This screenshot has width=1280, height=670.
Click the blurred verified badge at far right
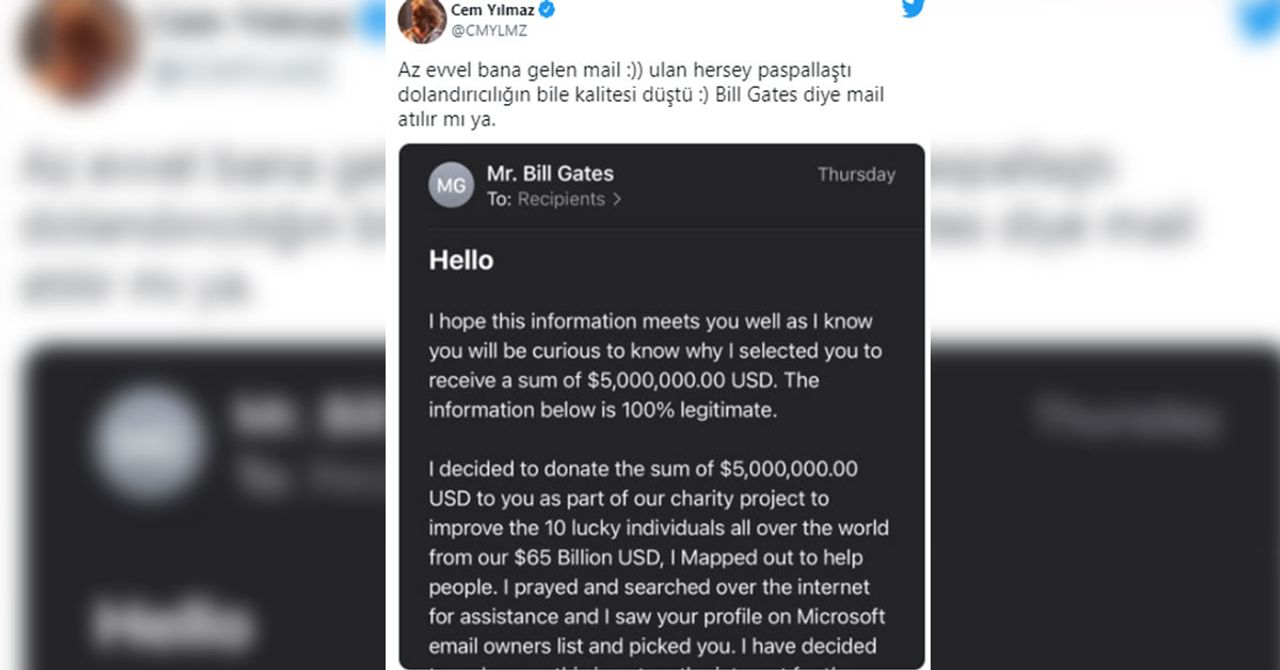[x=1262, y=18]
